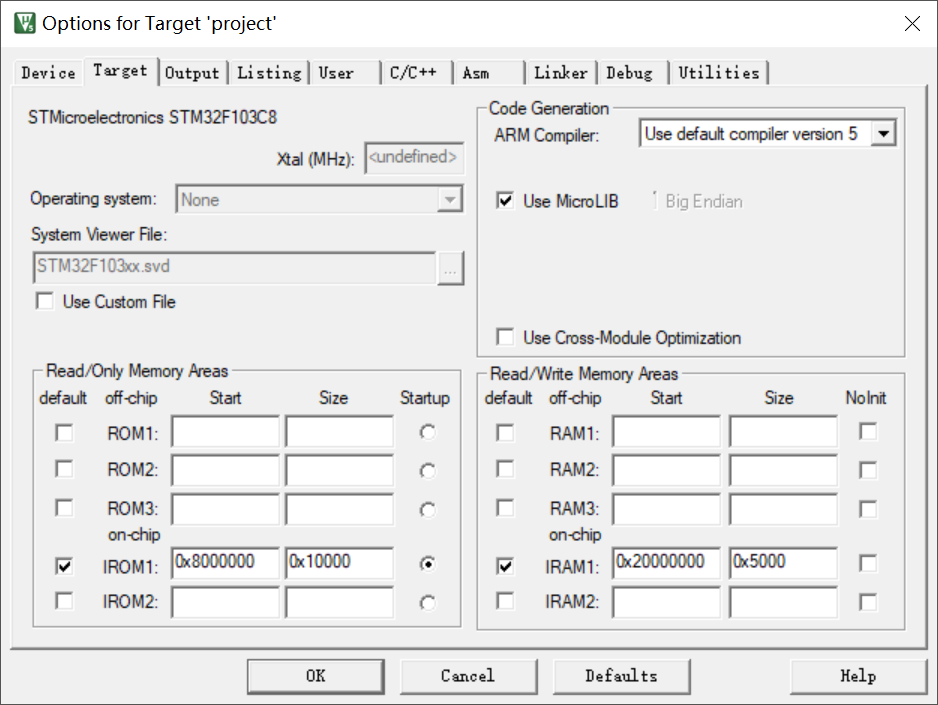Viewport: 938px width, 705px height.
Task: Check the Use Custom File option
Action: (44, 301)
